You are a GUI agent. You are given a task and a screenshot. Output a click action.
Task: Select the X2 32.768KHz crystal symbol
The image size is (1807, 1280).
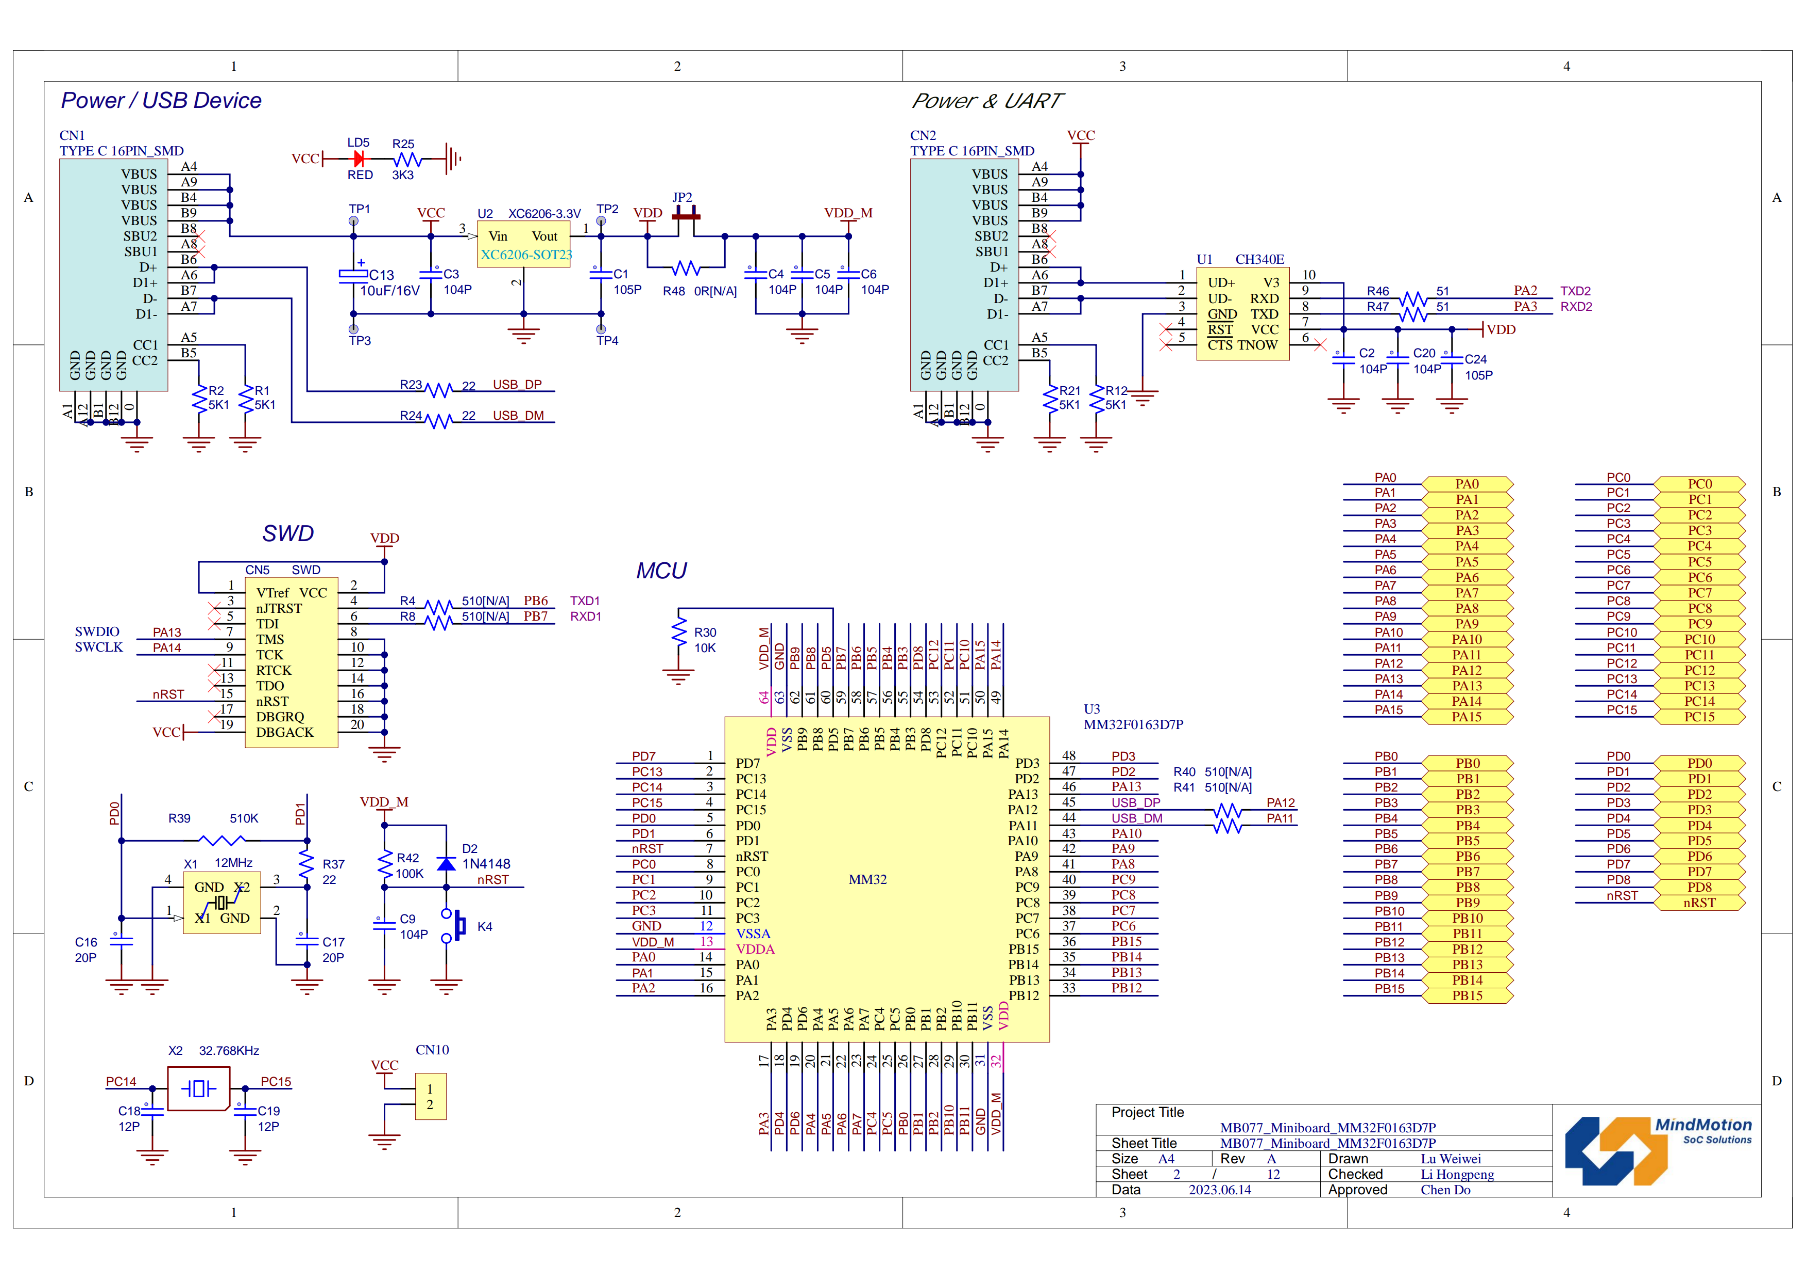point(200,1087)
